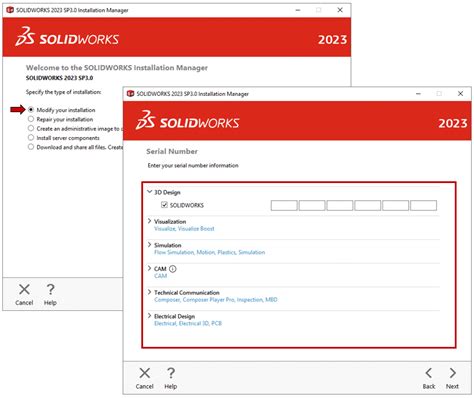The image size is (474, 398).
Task: Minimize the front Installation Manager window
Action: click(x=418, y=94)
